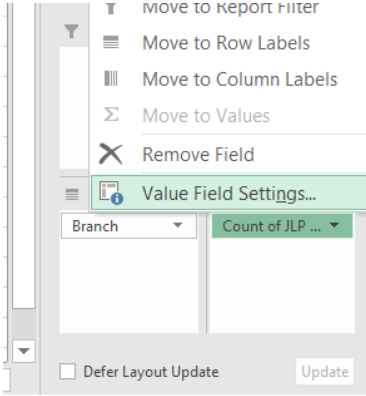Click the X icon for Remove Field
The image size is (366, 396).
[111, 154]
